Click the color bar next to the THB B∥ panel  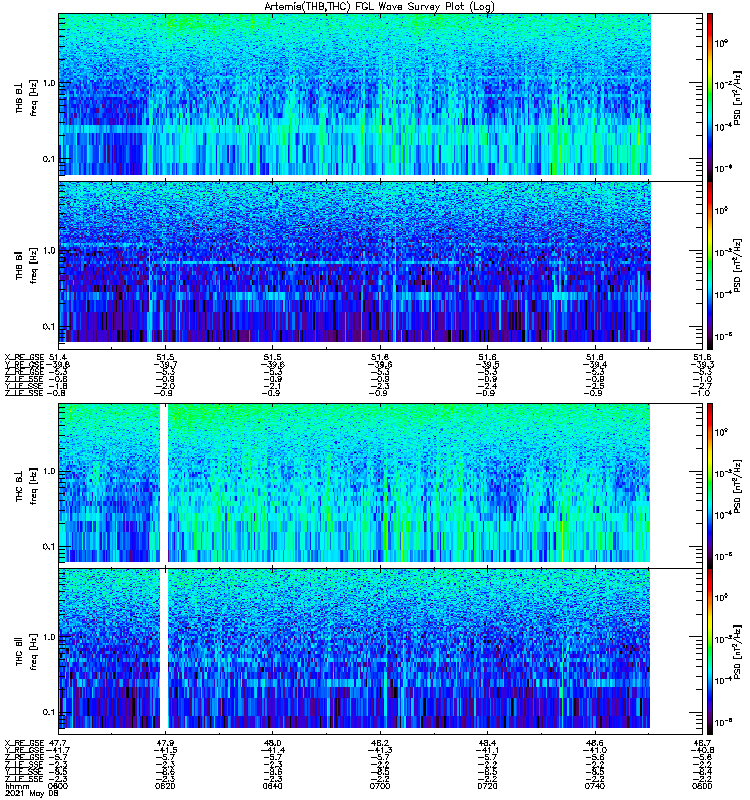click(710, 265)
